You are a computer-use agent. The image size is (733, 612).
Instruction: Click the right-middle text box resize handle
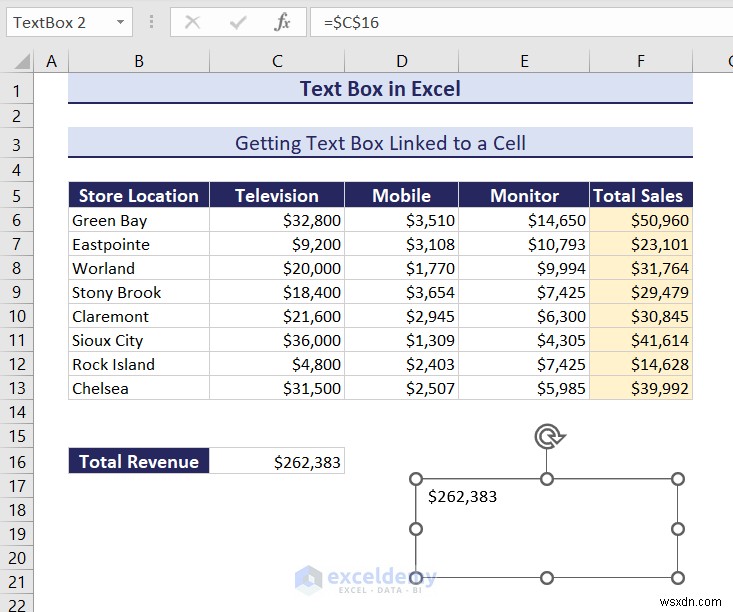point(678,529)
